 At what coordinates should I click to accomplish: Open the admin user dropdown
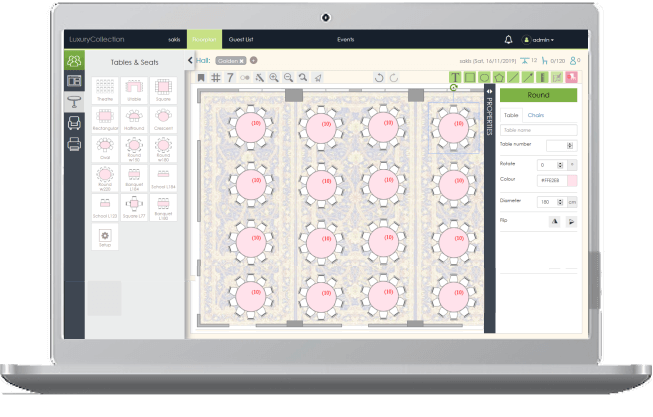click(538, 40)
